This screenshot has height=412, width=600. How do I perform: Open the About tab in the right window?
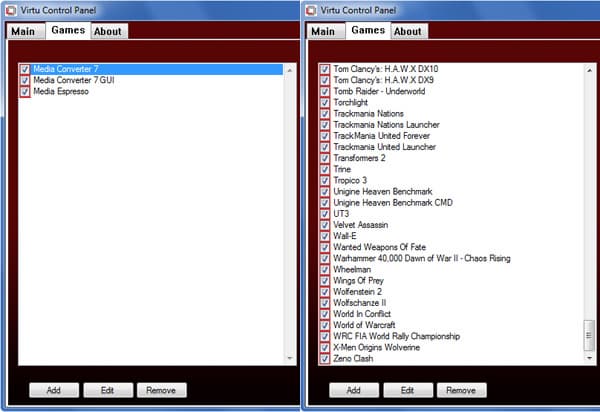408,31
